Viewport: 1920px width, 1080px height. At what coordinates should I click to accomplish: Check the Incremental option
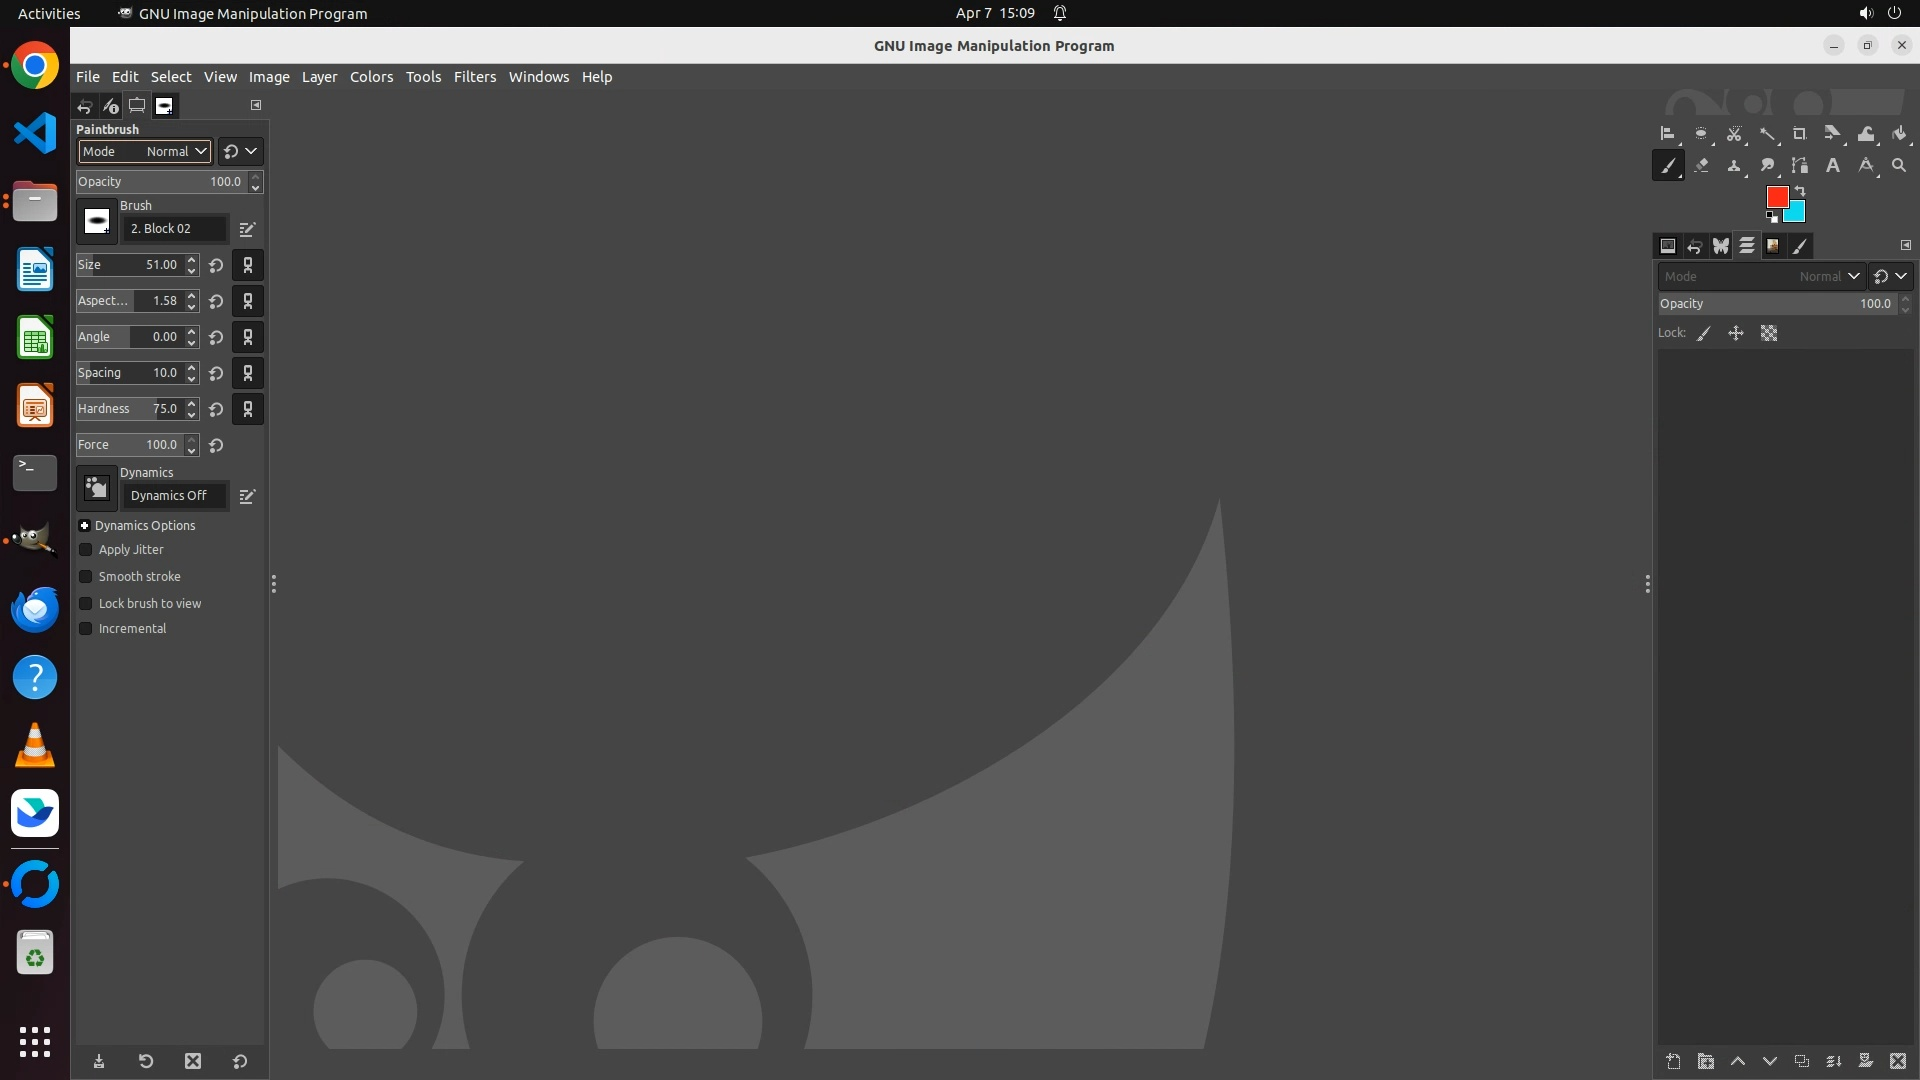pos(86,629)
